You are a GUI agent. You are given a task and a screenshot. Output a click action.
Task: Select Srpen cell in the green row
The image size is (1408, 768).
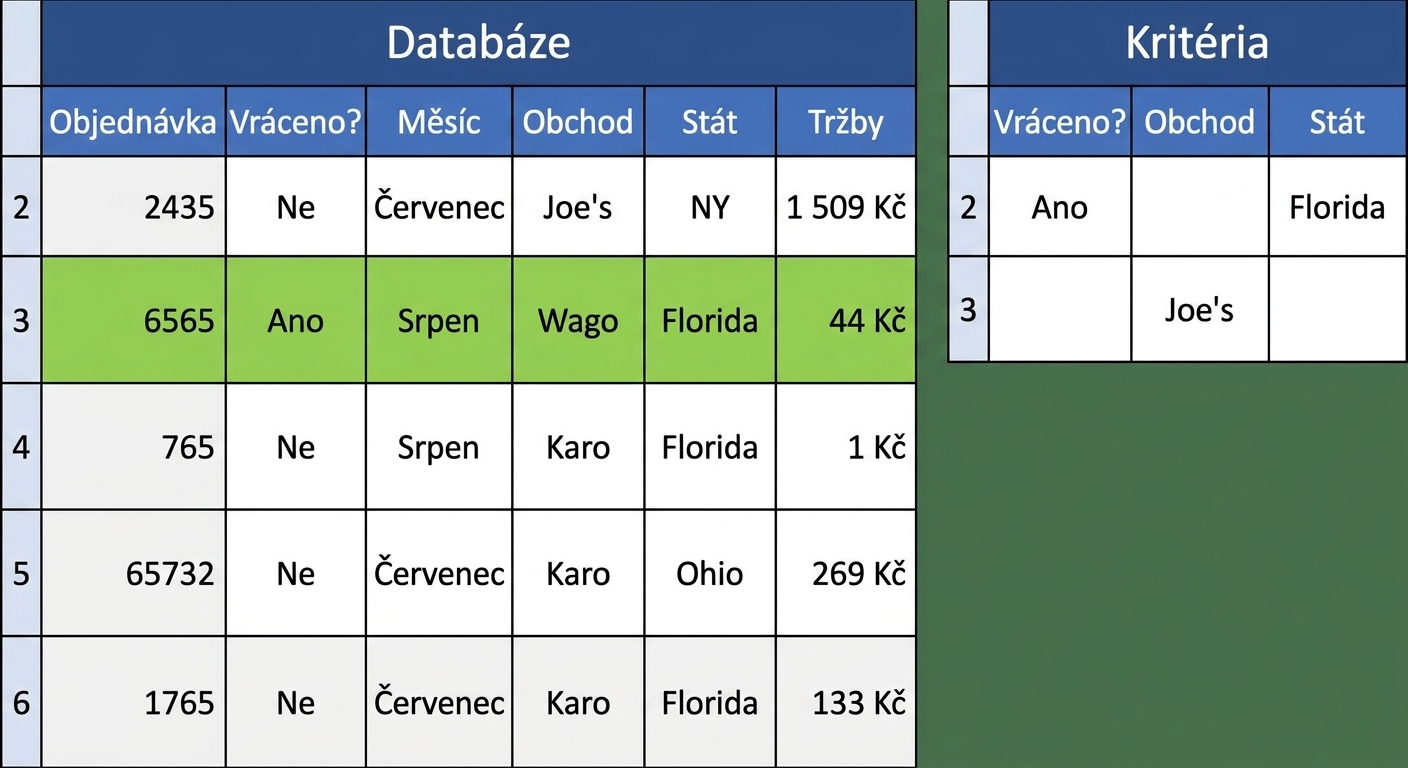[439, 320]
